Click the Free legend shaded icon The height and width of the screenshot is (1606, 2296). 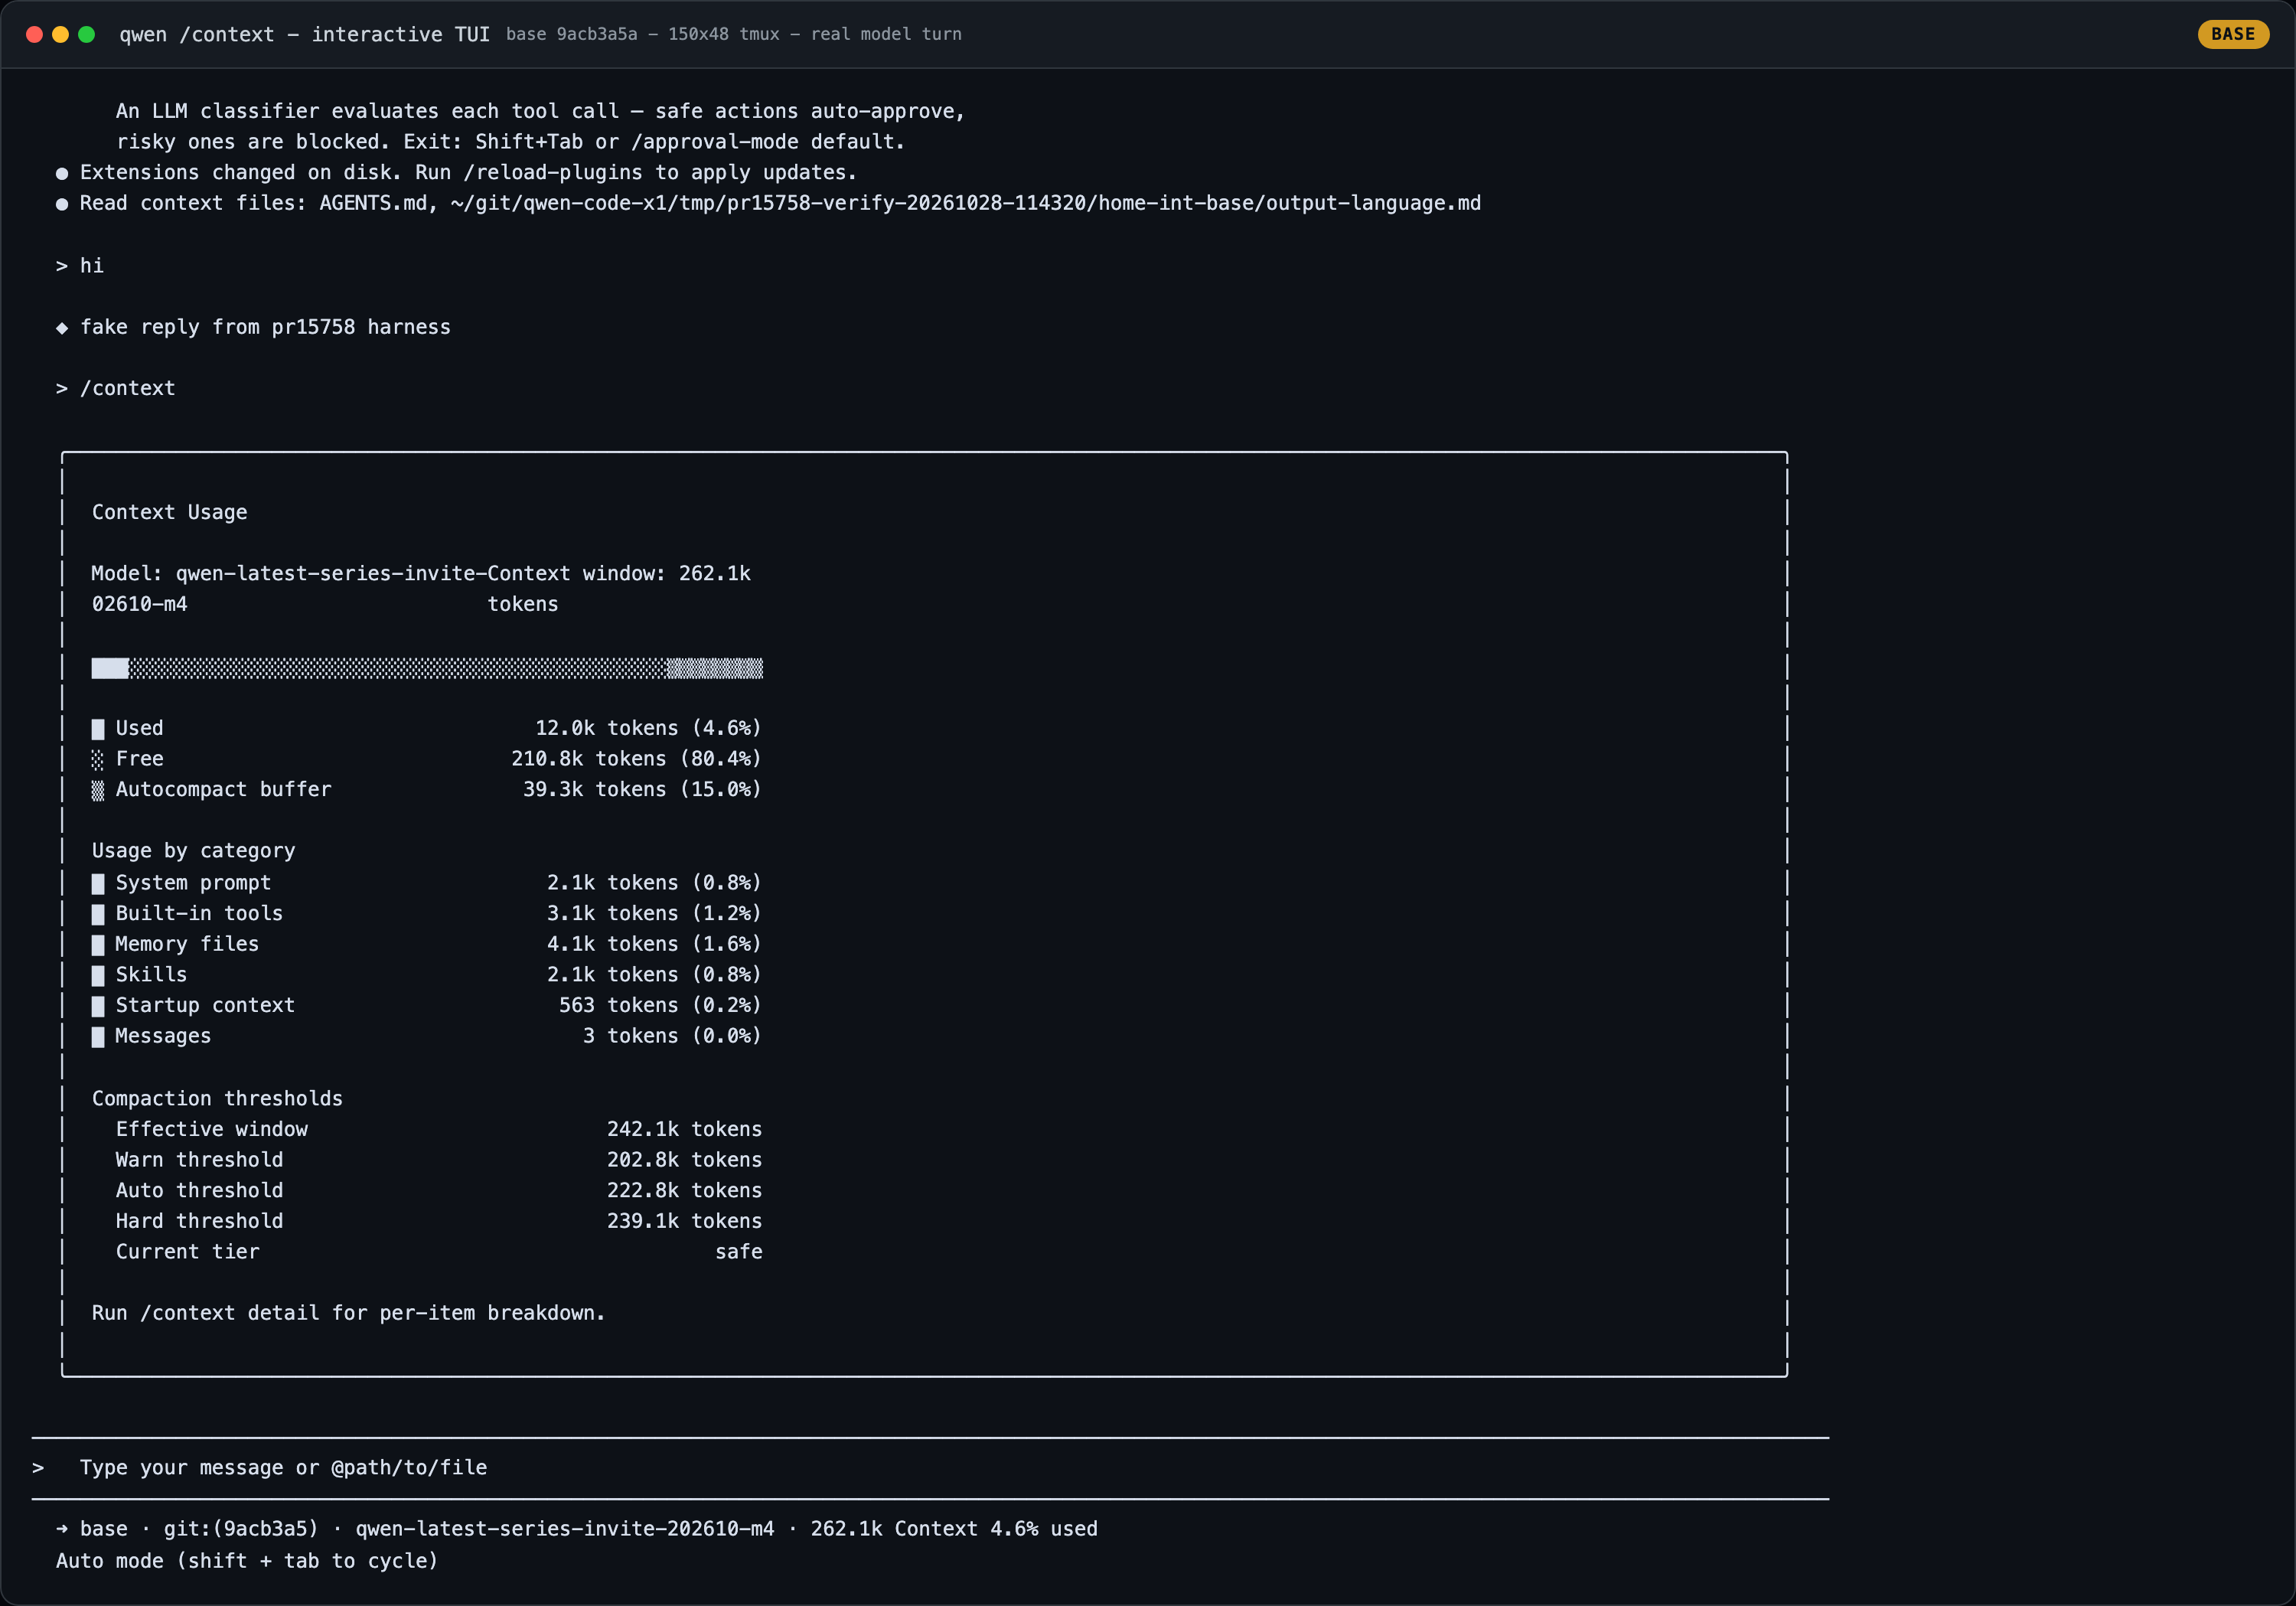(x=98, y=760)
